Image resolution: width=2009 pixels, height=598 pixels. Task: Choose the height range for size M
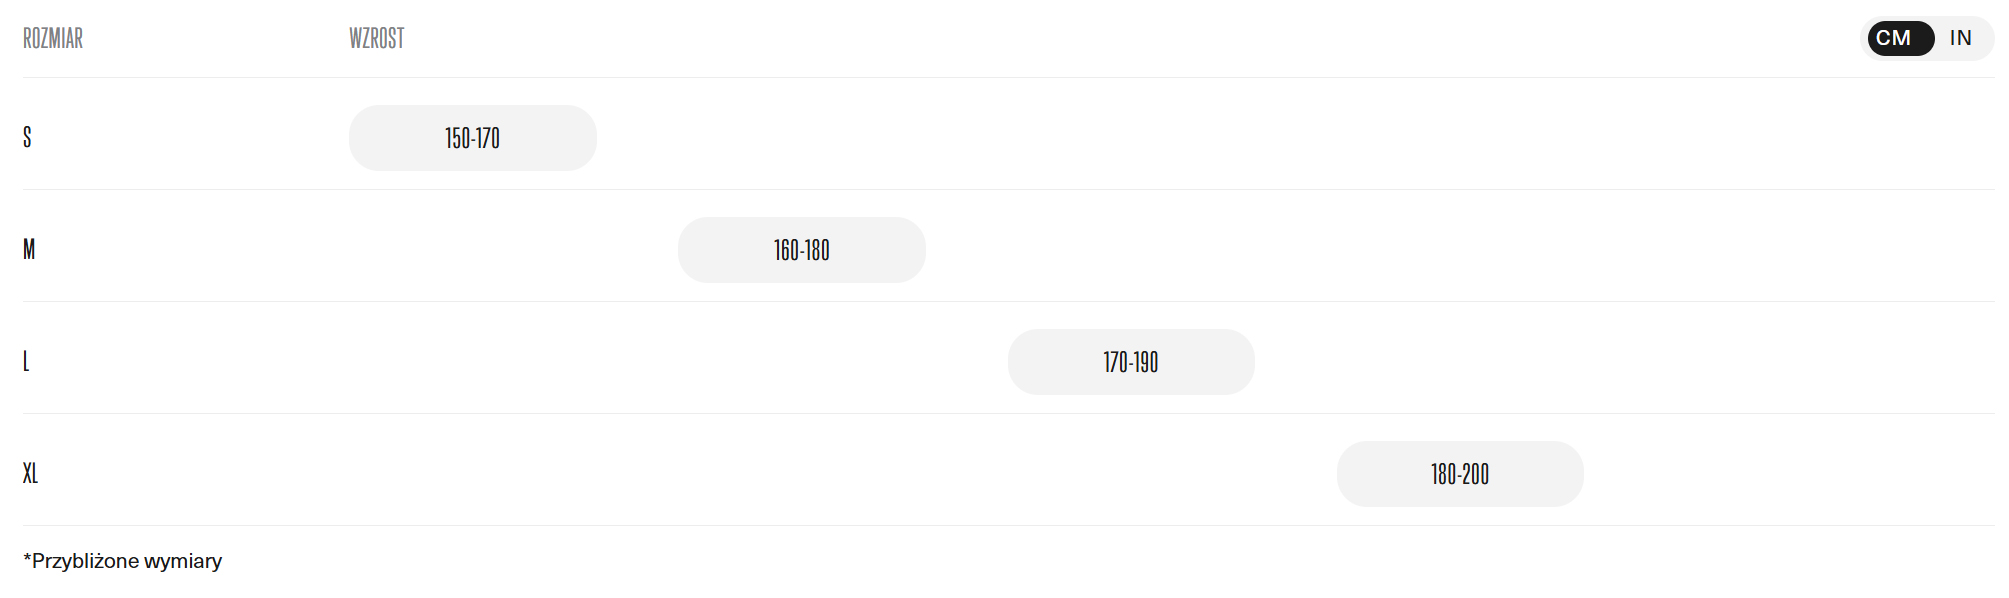point(801,250)
